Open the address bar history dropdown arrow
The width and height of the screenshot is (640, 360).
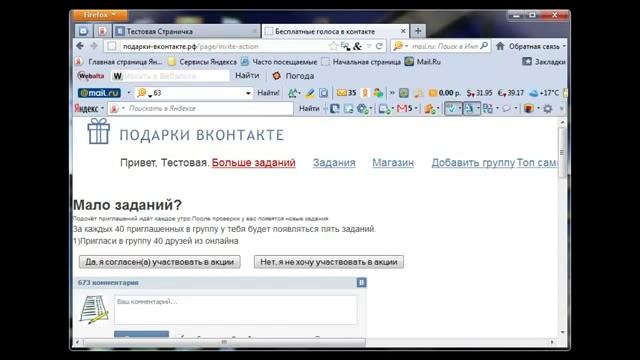click(369, 47)
